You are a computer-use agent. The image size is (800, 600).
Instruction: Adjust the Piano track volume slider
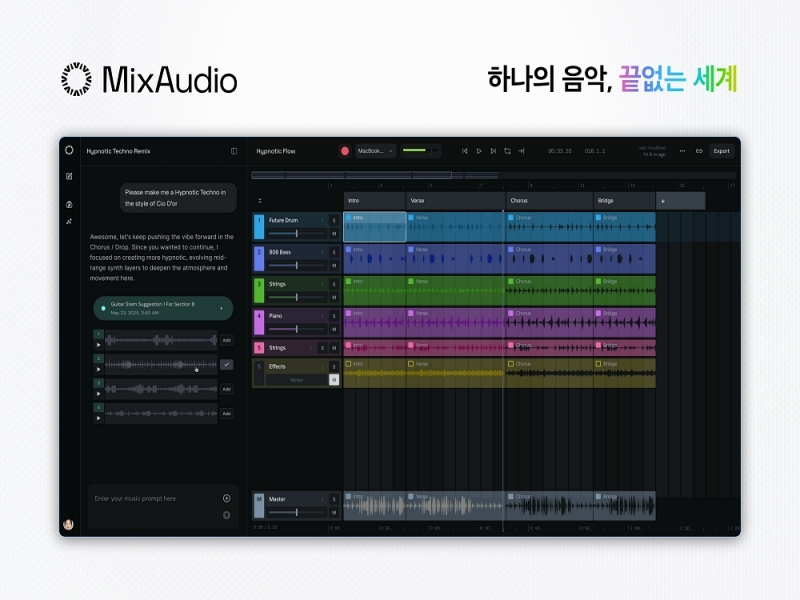296,328
